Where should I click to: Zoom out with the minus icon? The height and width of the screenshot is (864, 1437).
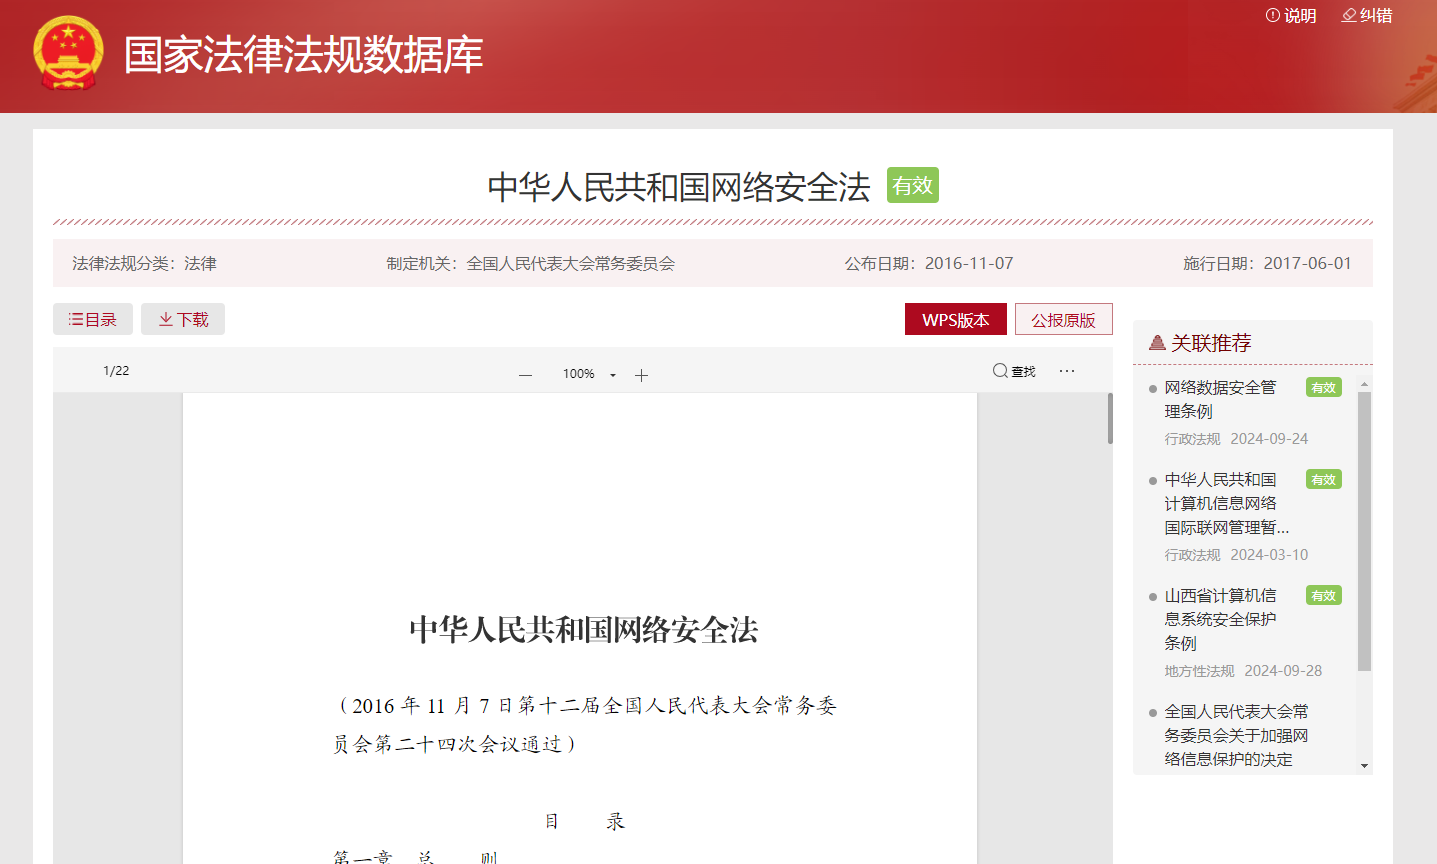pos(525,375)
